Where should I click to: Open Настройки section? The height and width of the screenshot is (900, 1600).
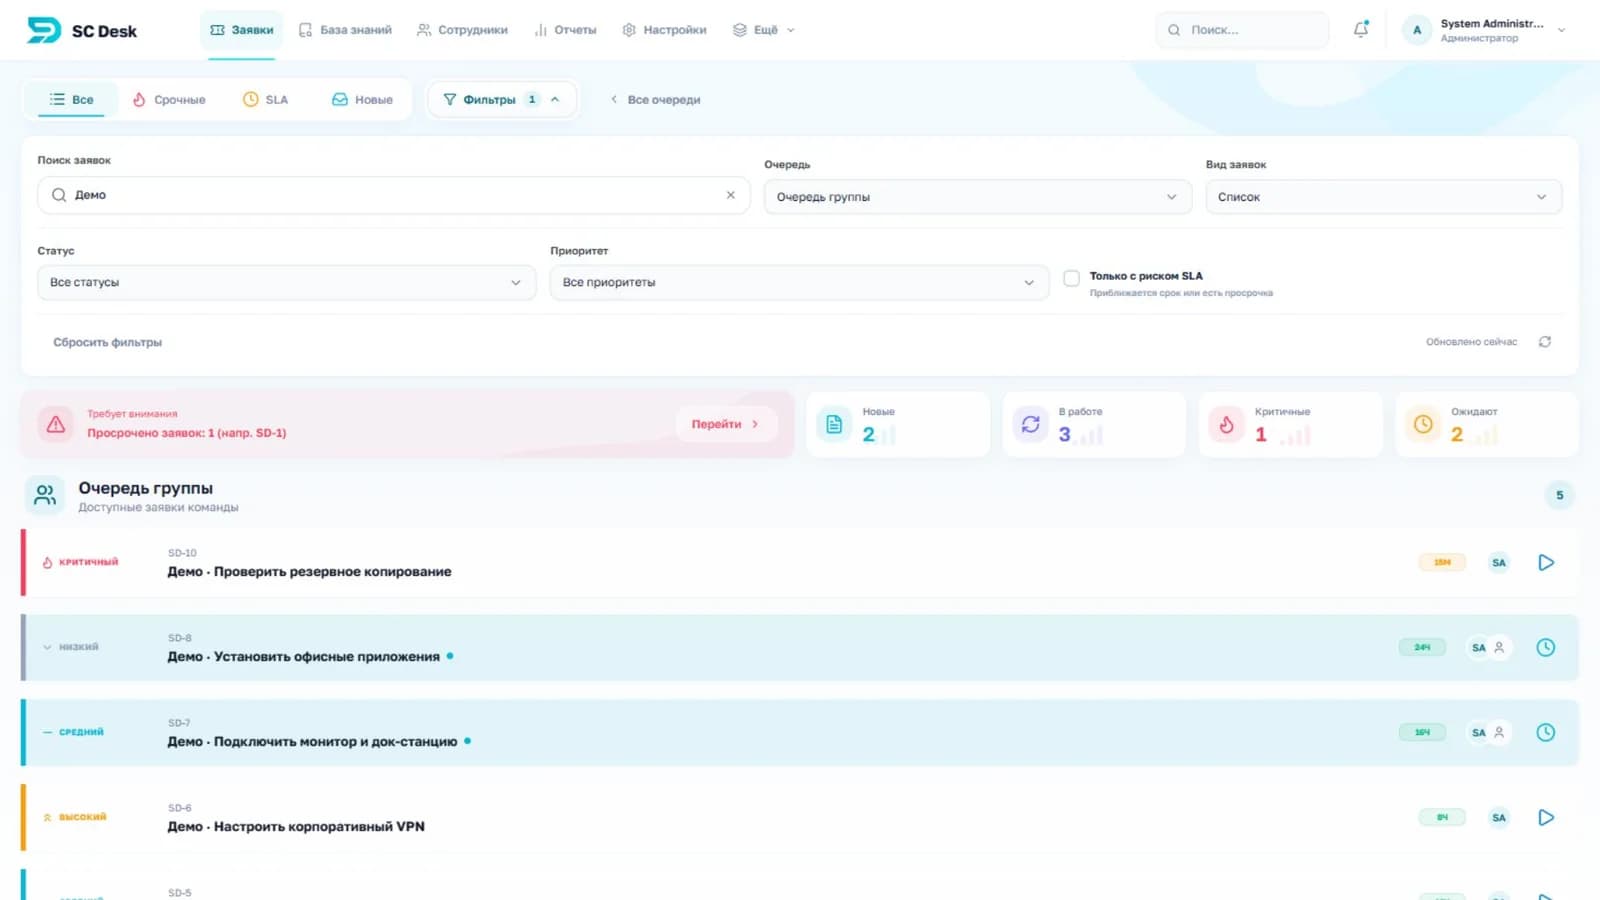(x=664, y=30)
